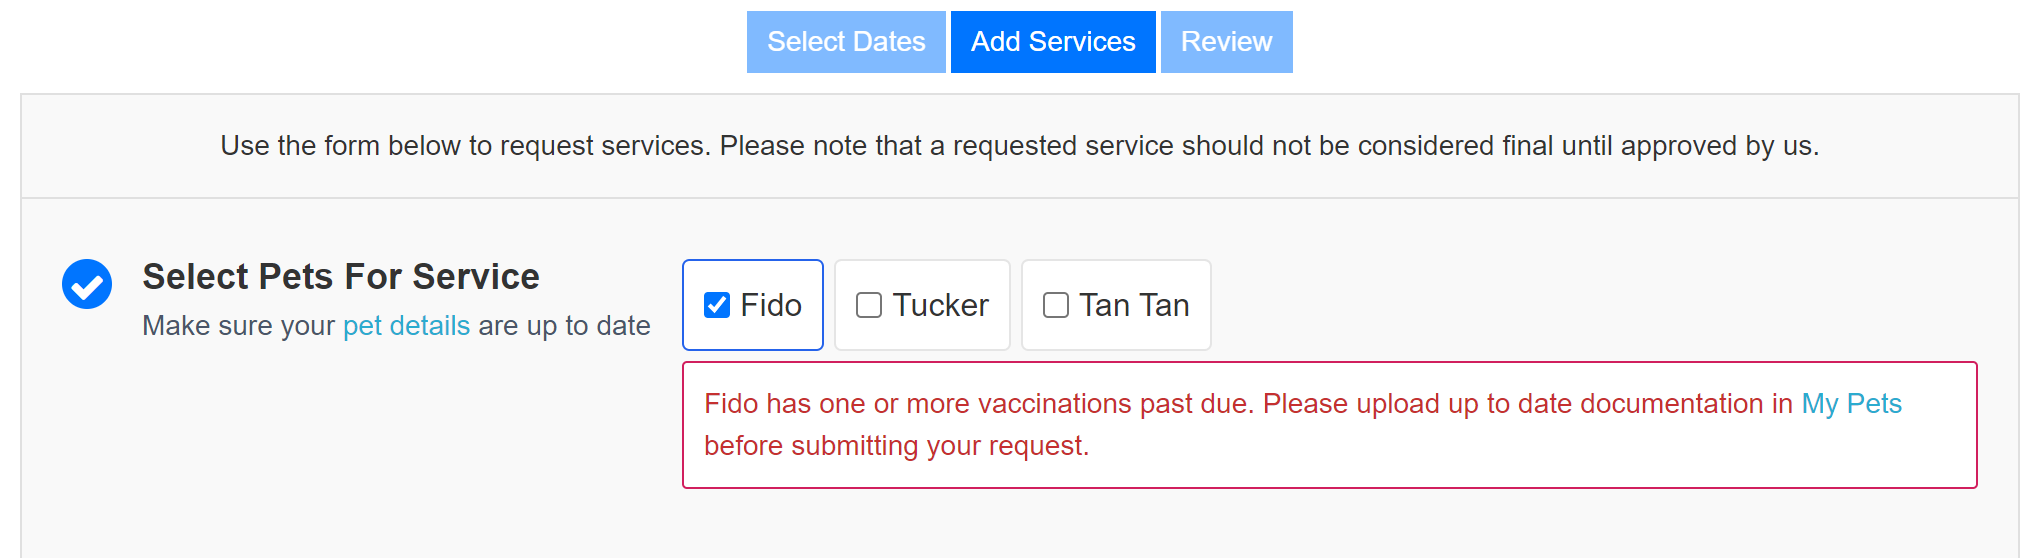Click the 'Make sure your' helper text
The image size is (2039, 558).
click(x=239, y=326)
